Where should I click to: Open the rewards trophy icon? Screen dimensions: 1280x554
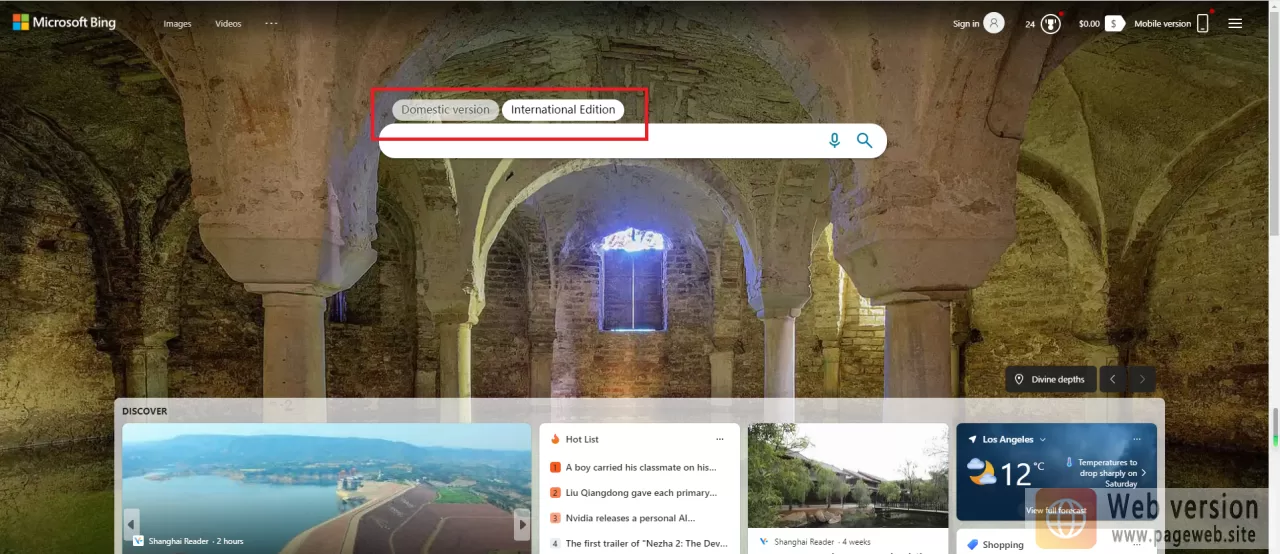[1050, 24]
